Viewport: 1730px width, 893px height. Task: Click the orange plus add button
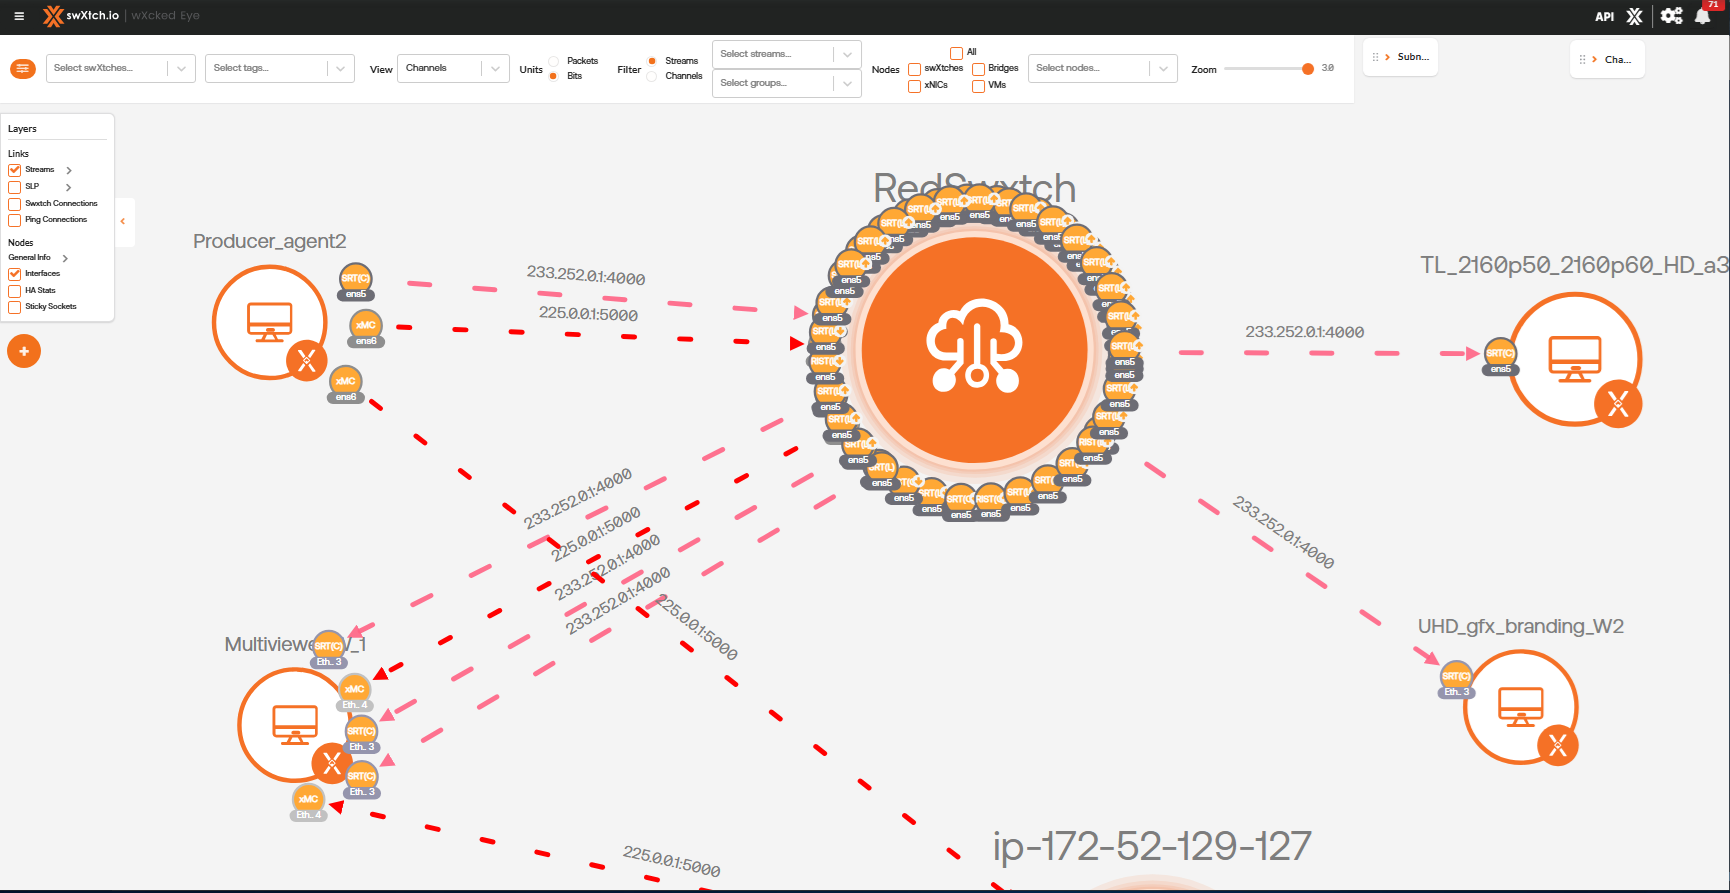click(x=24, y=351)
